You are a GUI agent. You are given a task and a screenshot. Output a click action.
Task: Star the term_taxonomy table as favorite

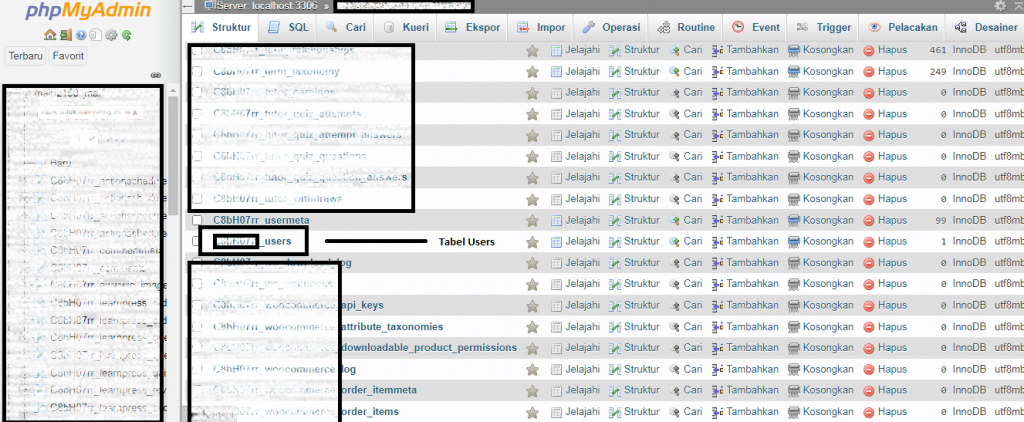[x=532, y=71]
